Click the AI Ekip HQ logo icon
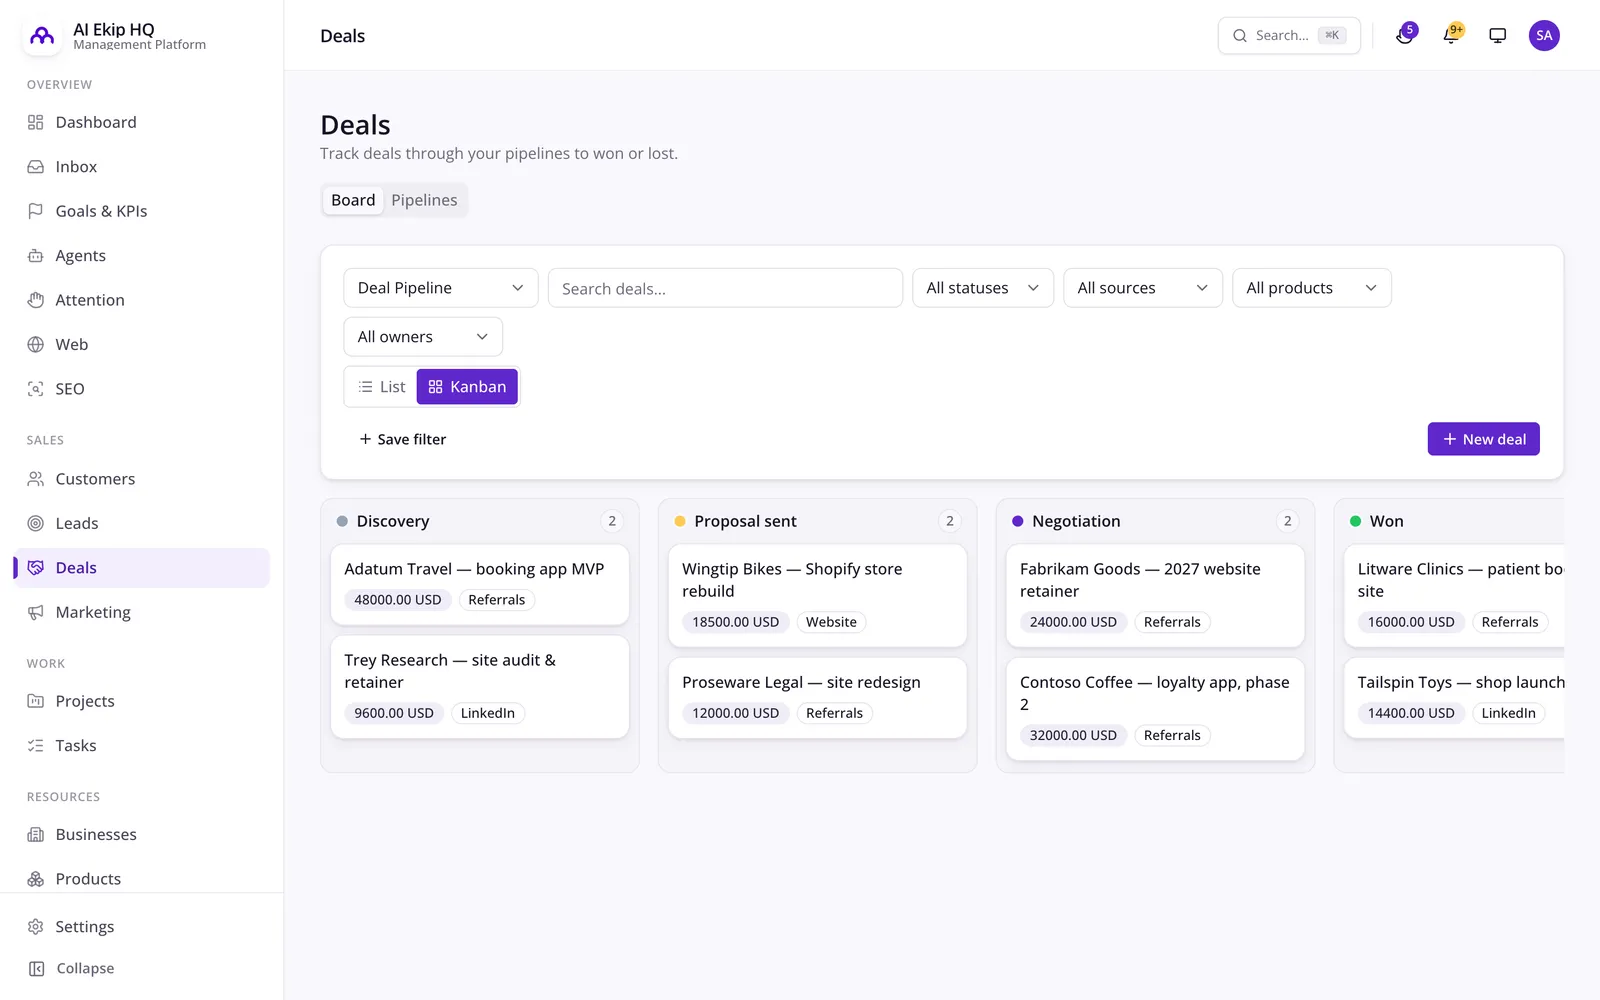Viewport: 1600px width, 1000px height. click(42, 36)
